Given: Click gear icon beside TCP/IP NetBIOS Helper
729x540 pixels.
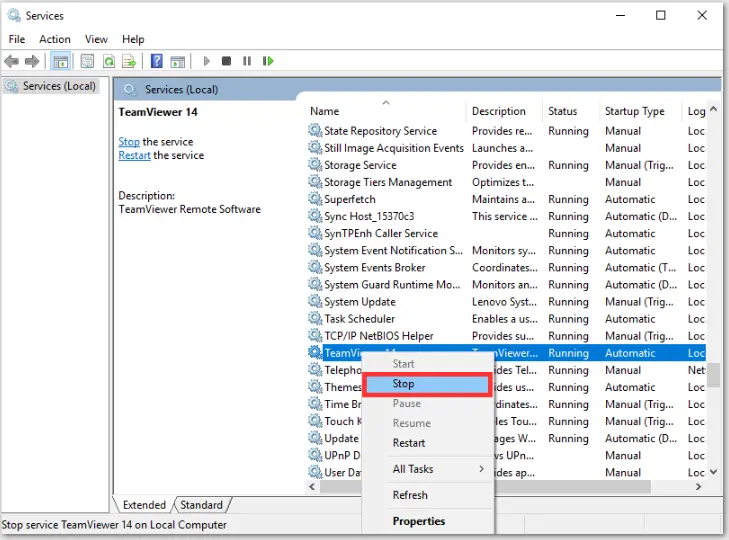Looking at the screenshot, I should coord(315,336).
